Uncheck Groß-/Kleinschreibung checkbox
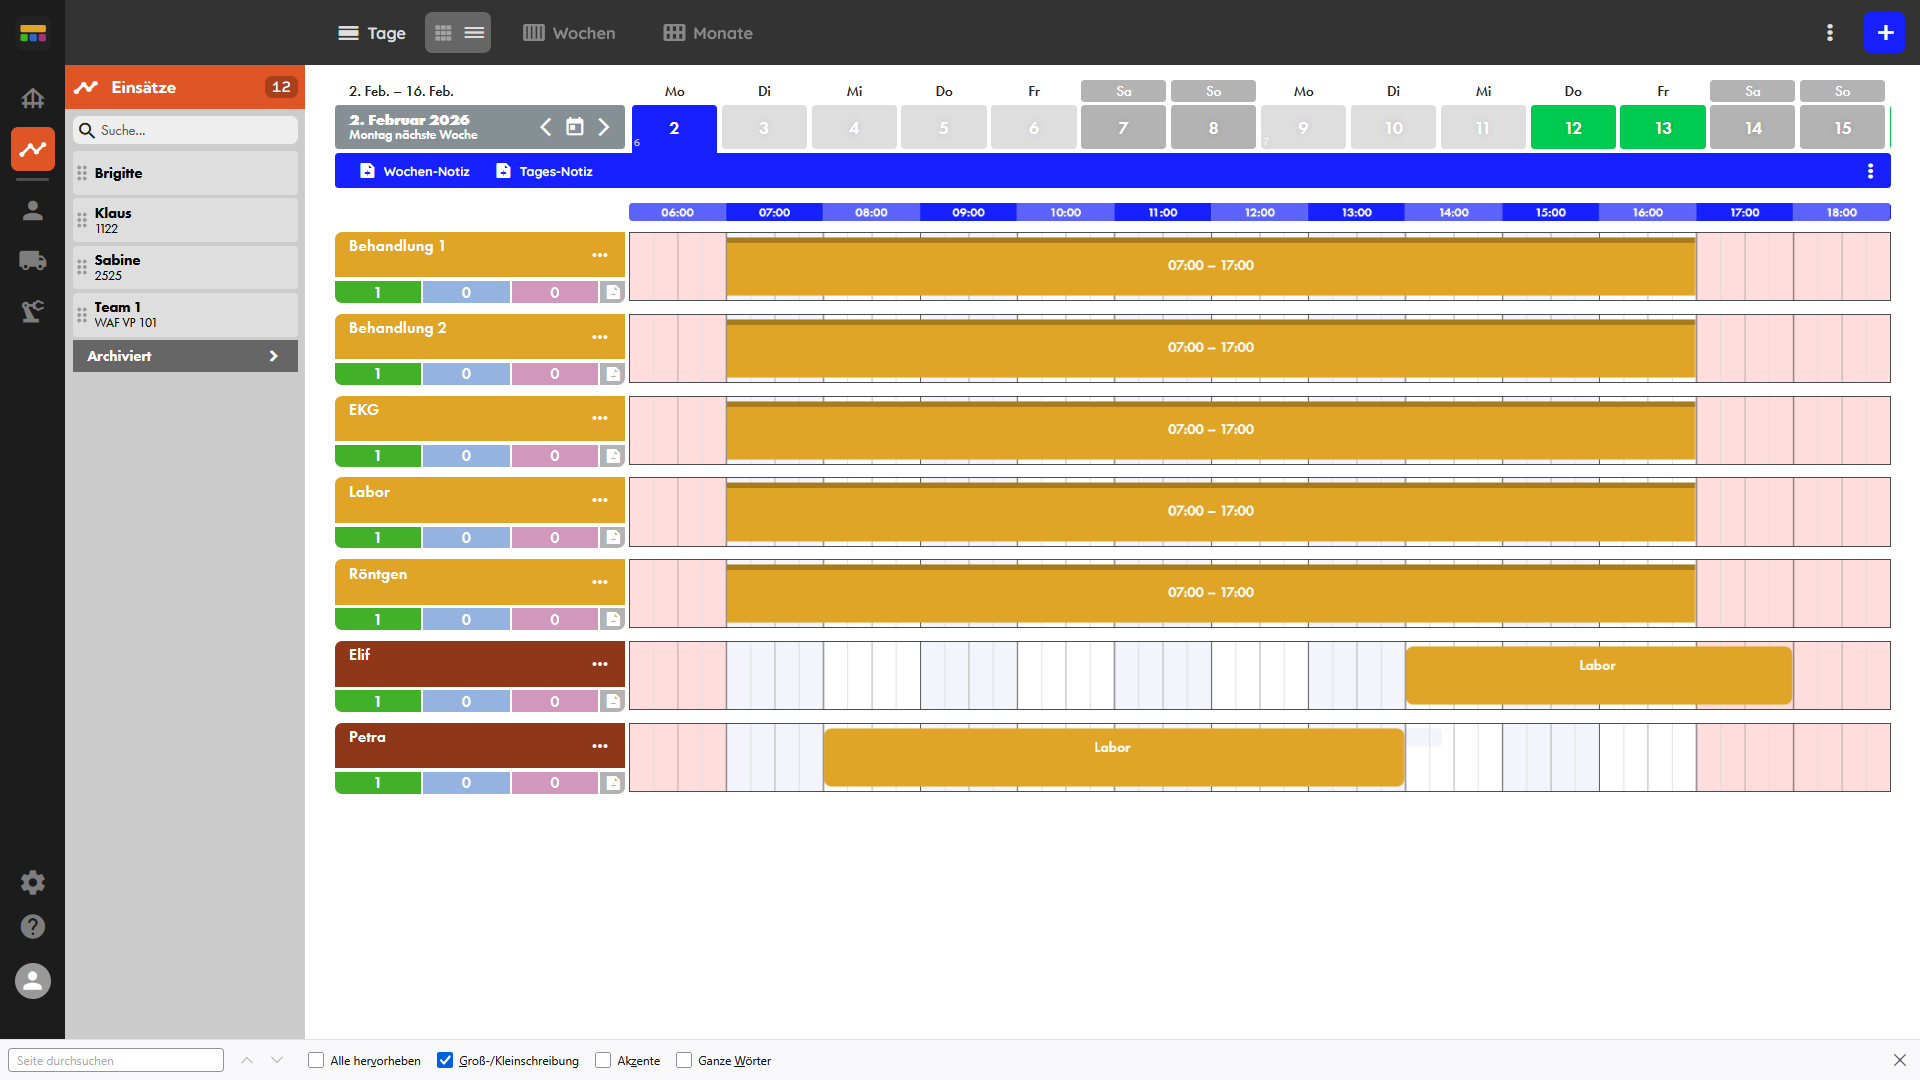The image size is (1920, 1080). [445, 1060]
